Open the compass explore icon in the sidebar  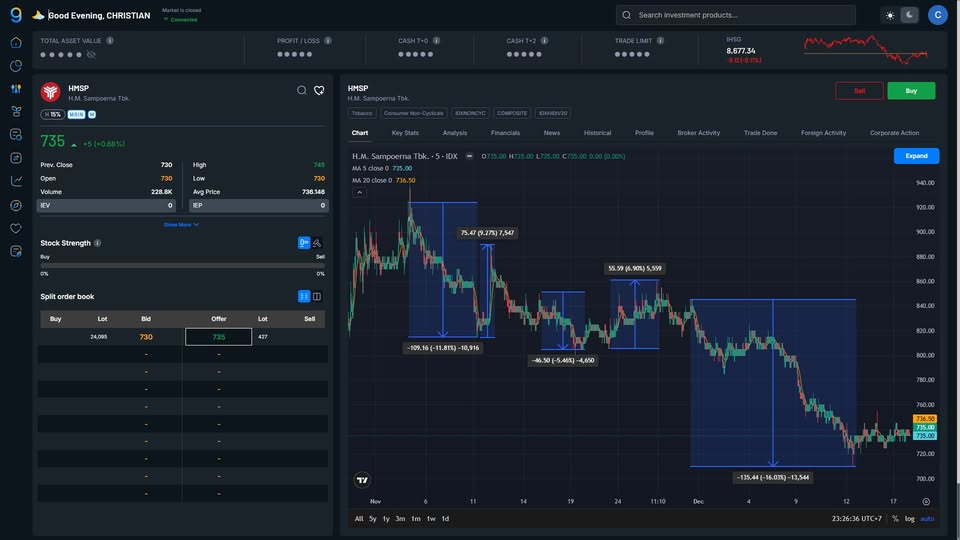coord(16,205)
